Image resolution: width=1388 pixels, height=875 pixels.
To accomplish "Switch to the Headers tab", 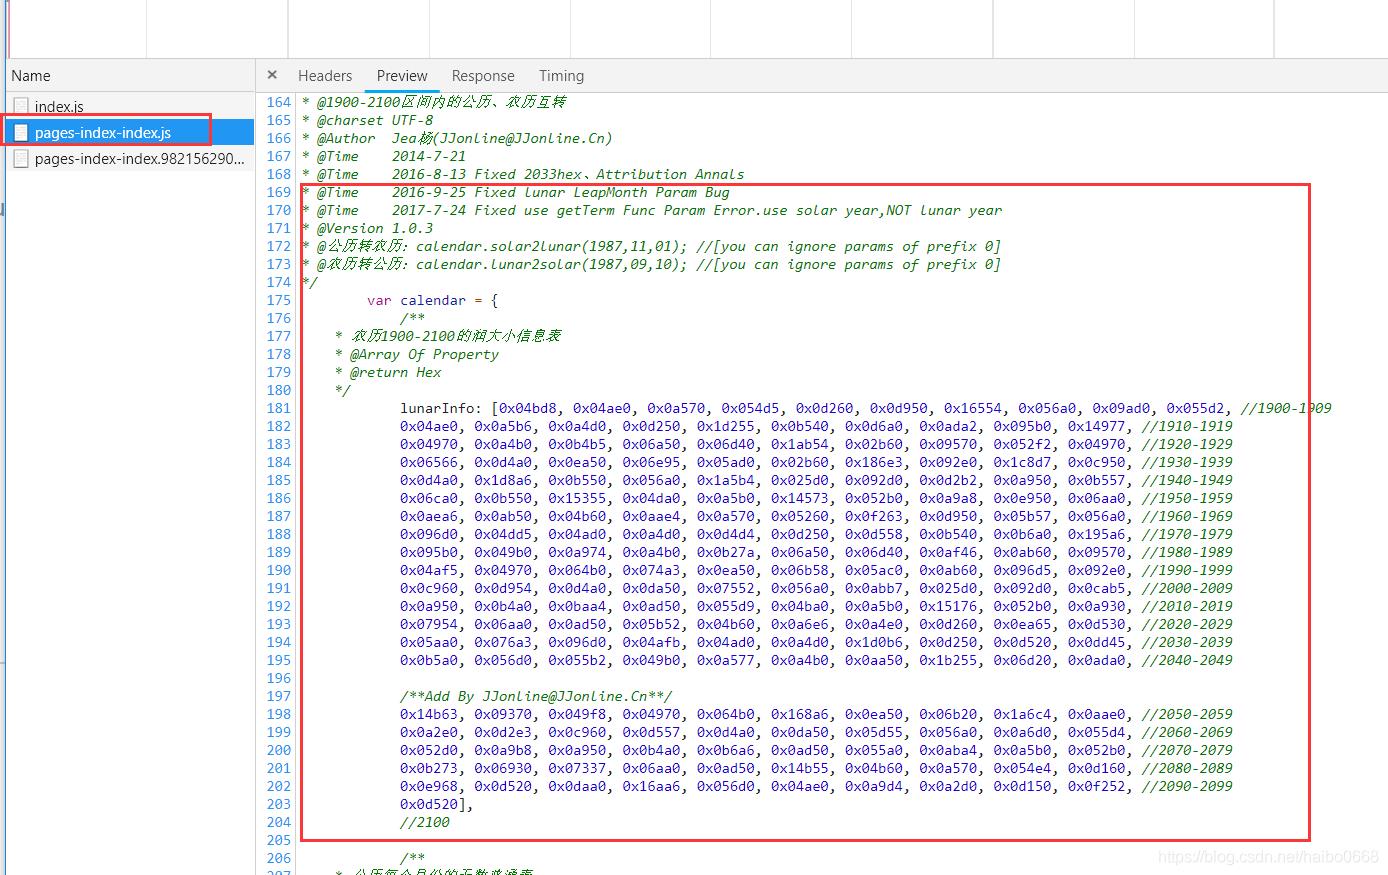I will (325, 75).
